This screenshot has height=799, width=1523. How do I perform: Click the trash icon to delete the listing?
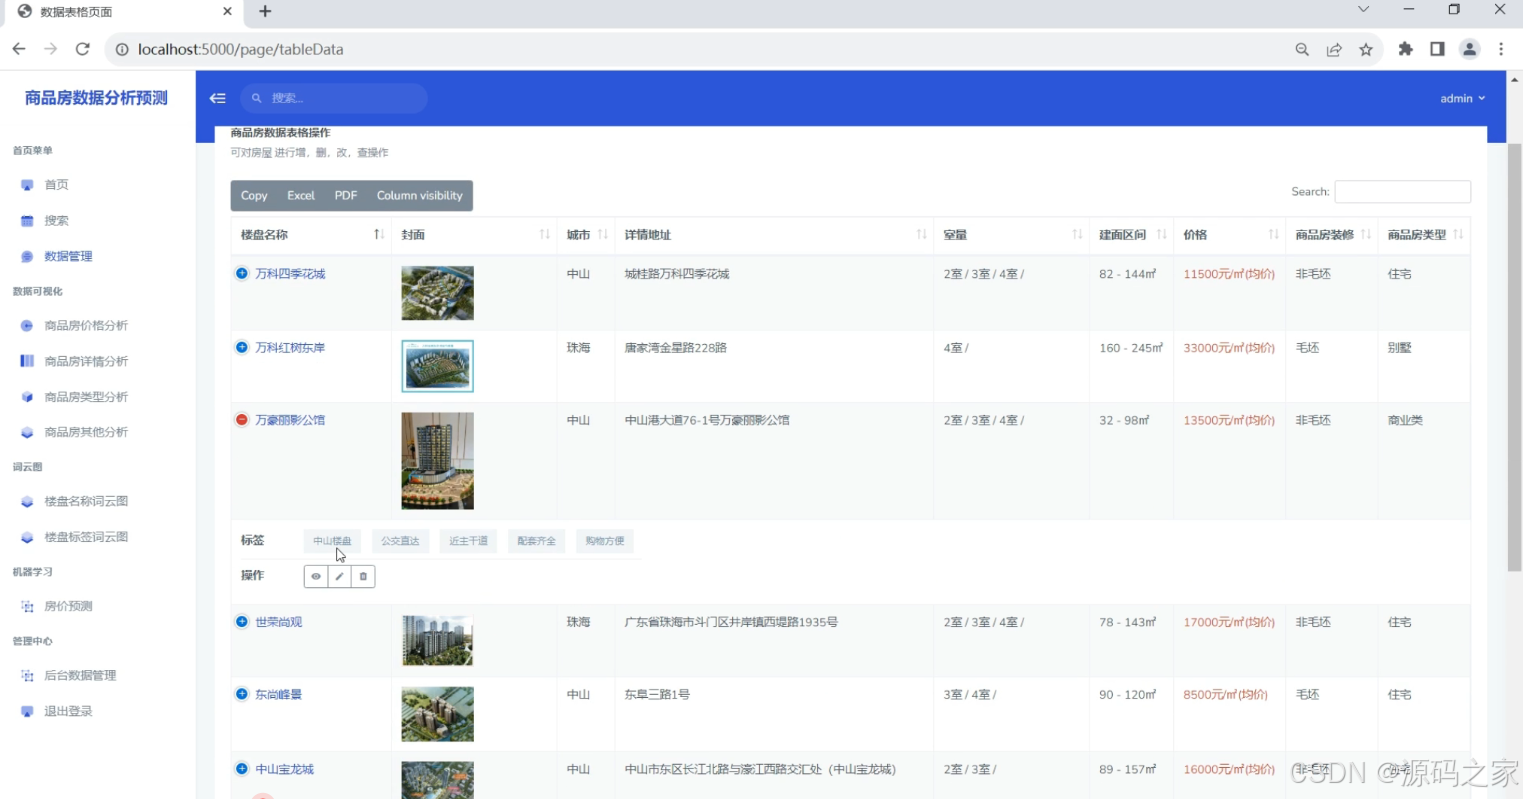(x=362, y=576)
